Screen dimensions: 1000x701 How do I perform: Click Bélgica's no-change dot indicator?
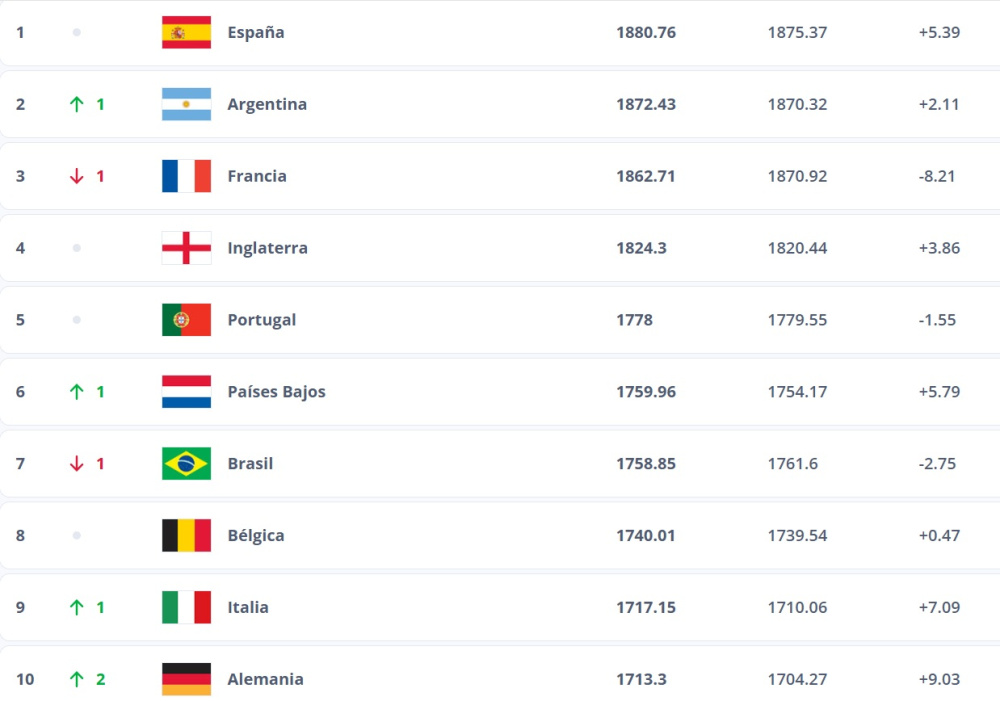click(76, 536)
